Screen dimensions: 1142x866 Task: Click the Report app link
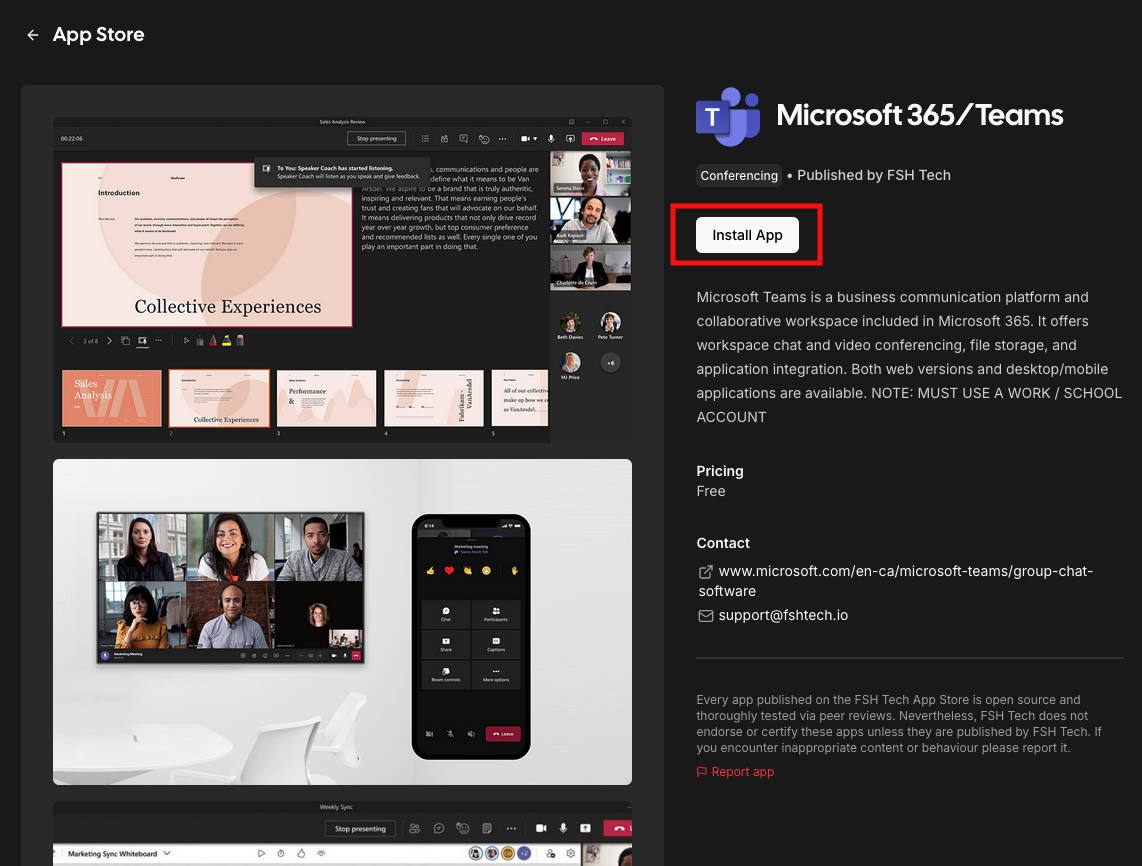[x=742, y=772]
